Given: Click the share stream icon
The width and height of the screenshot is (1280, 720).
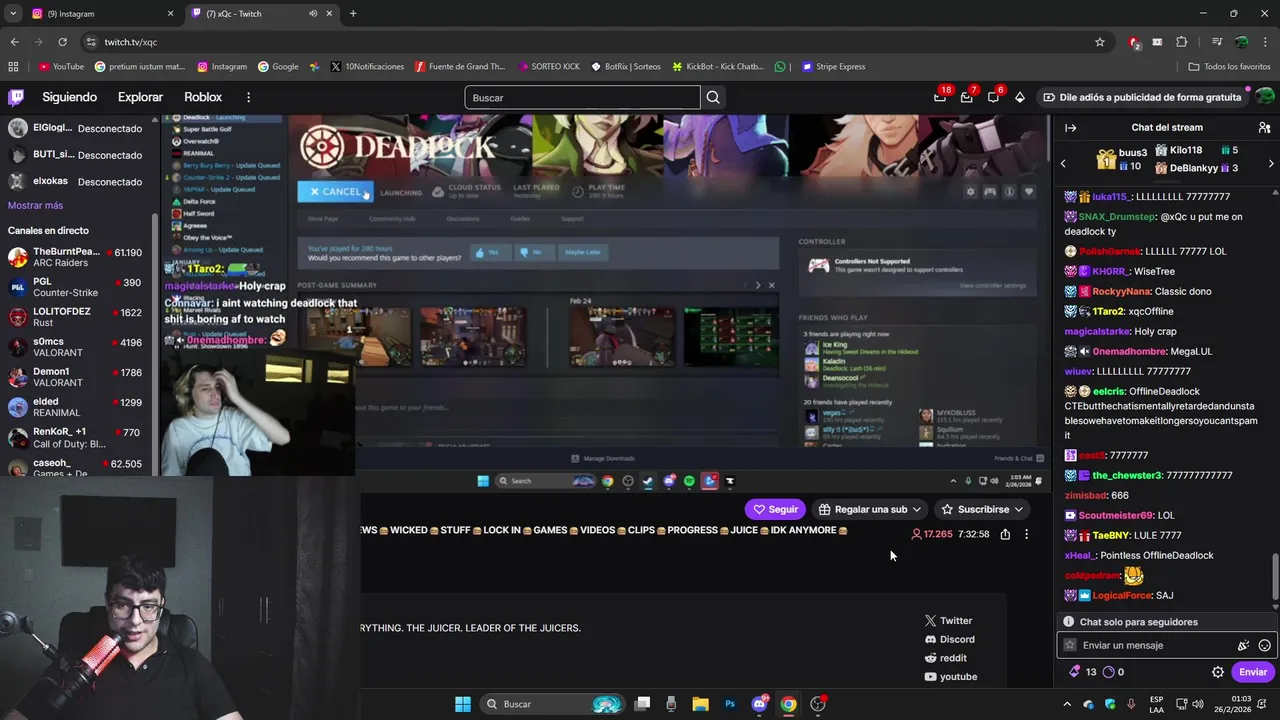Looking at the screenshot, I should [x=1005, y=534].
